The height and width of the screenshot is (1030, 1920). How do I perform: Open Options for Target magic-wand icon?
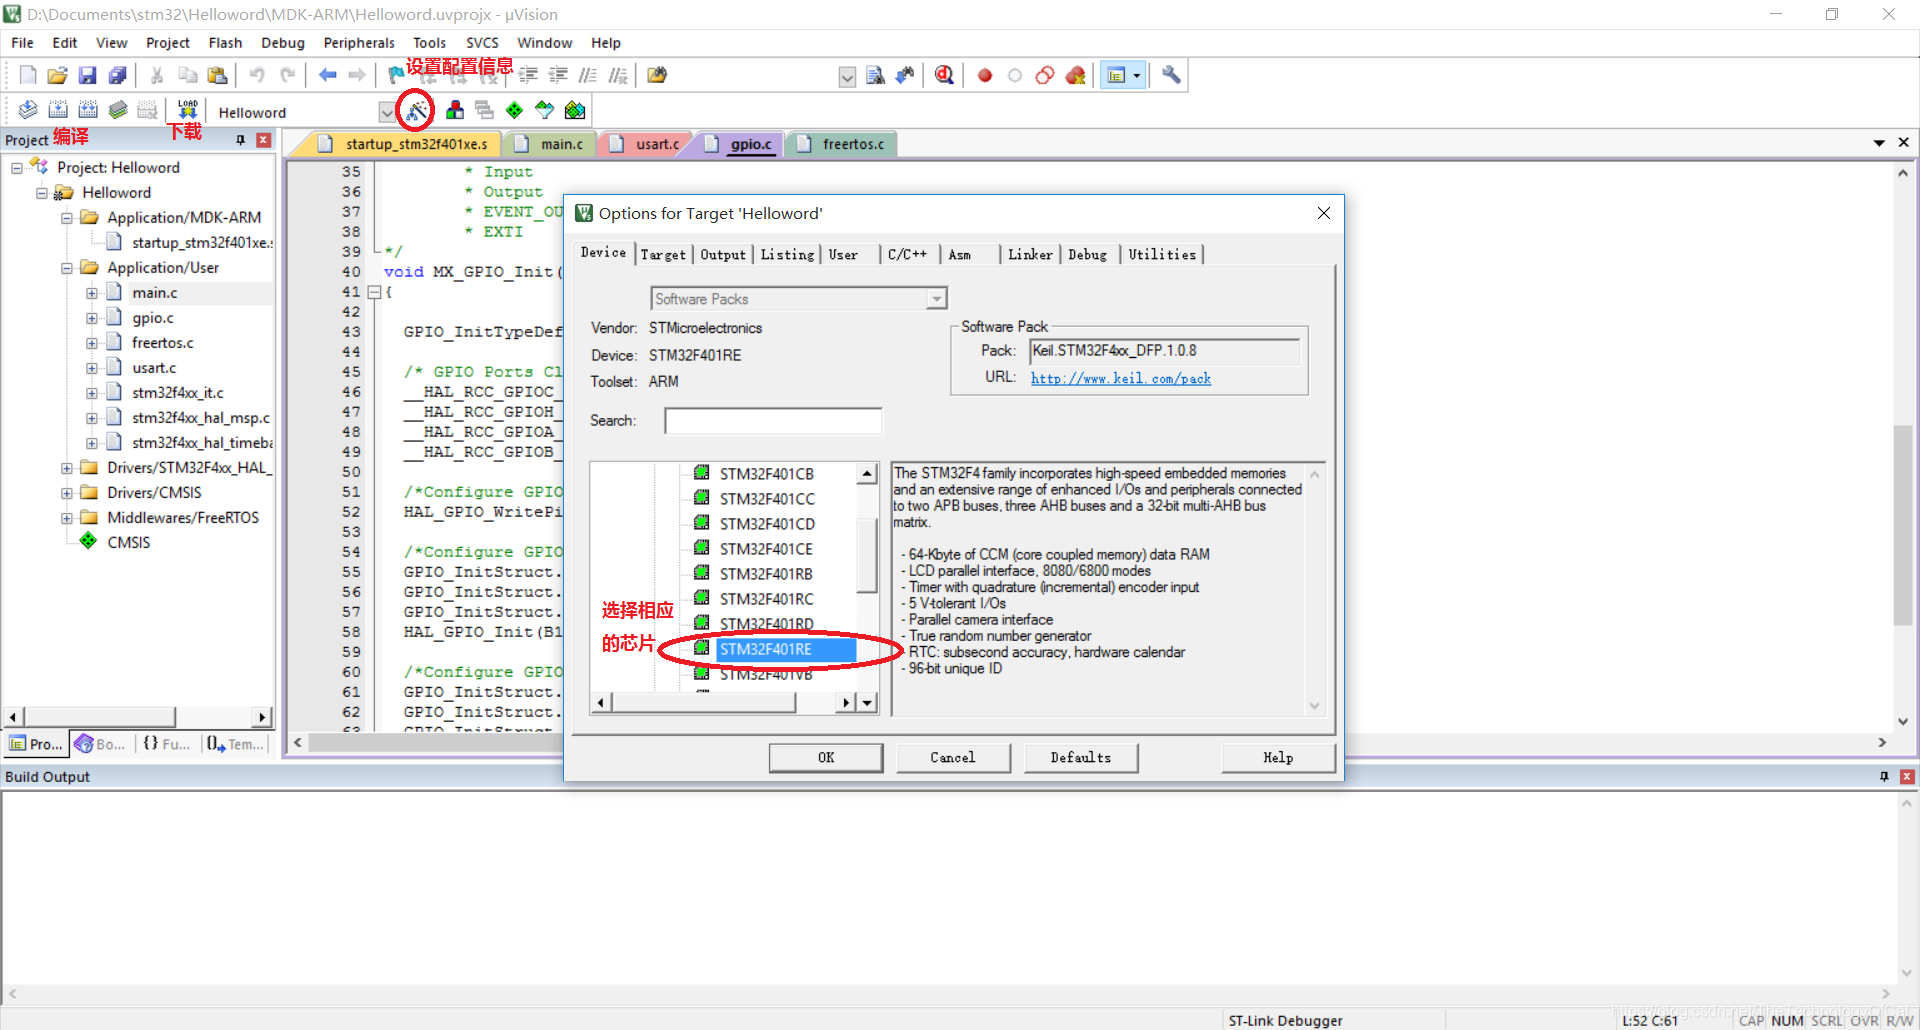(x=416, y=110)
